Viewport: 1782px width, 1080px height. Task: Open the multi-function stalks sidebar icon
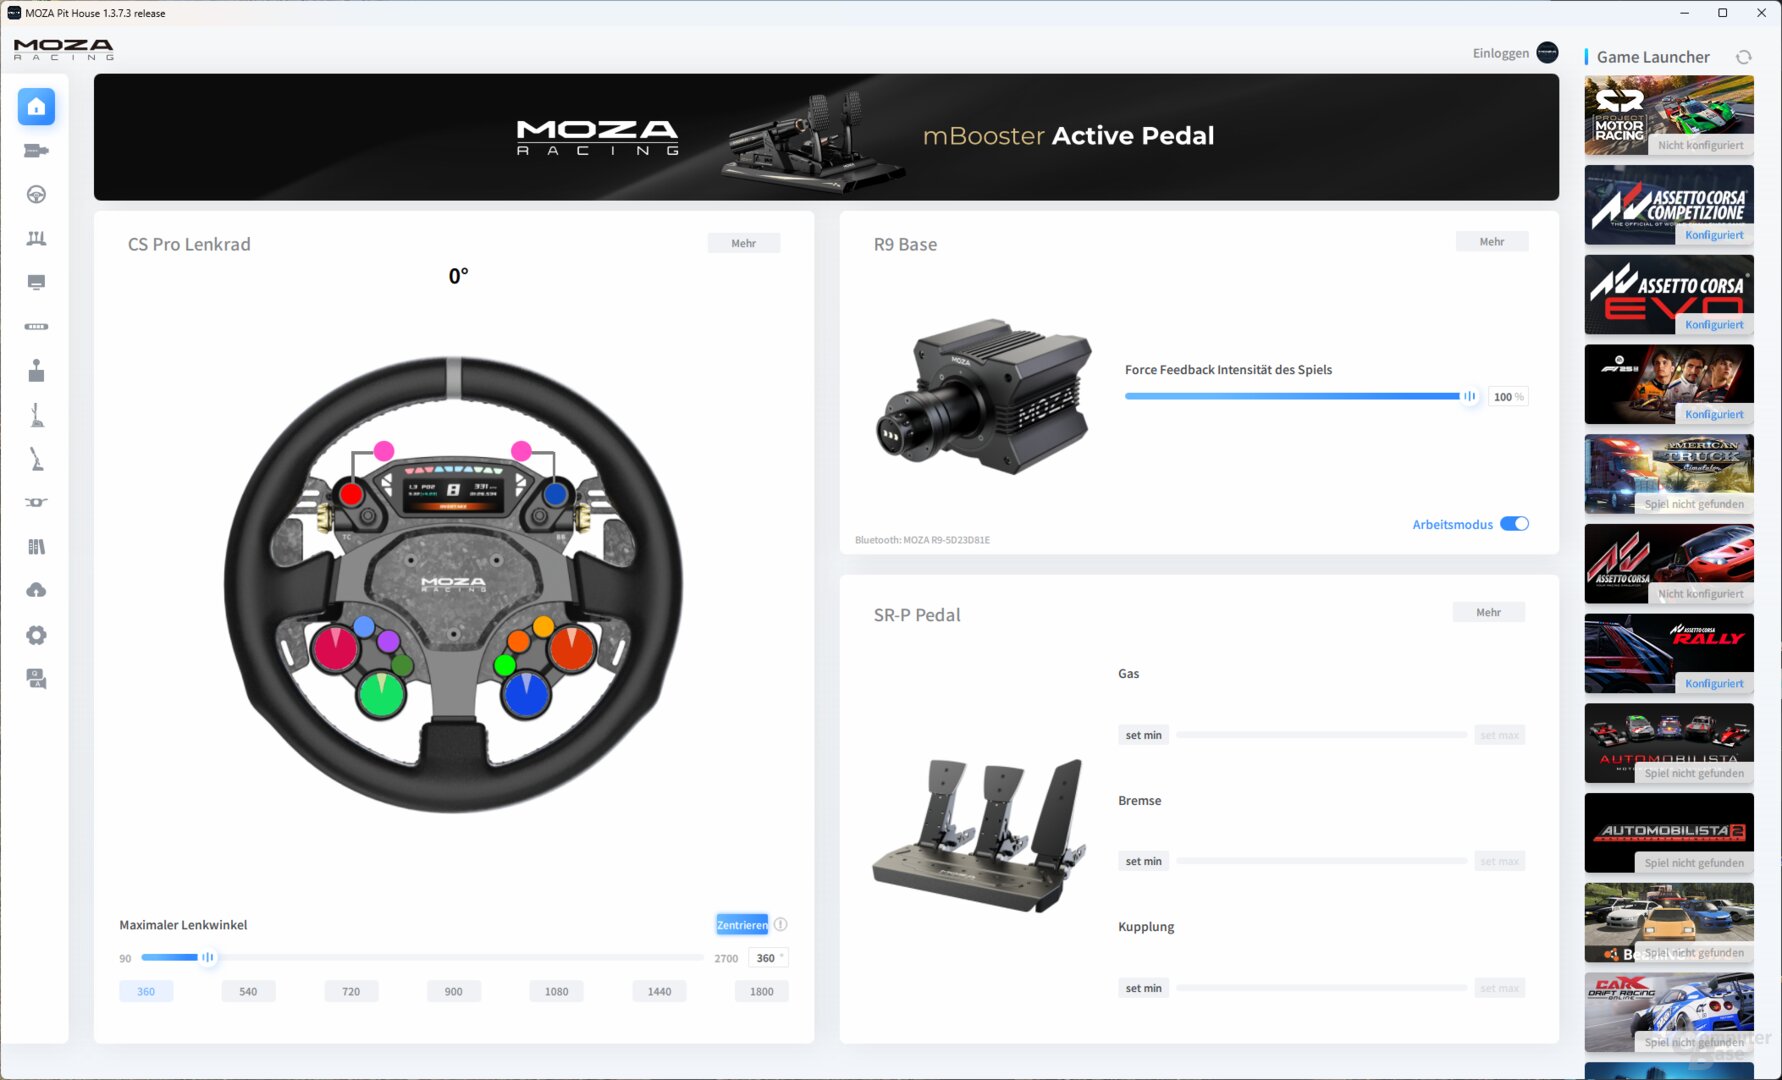(36, 502)
